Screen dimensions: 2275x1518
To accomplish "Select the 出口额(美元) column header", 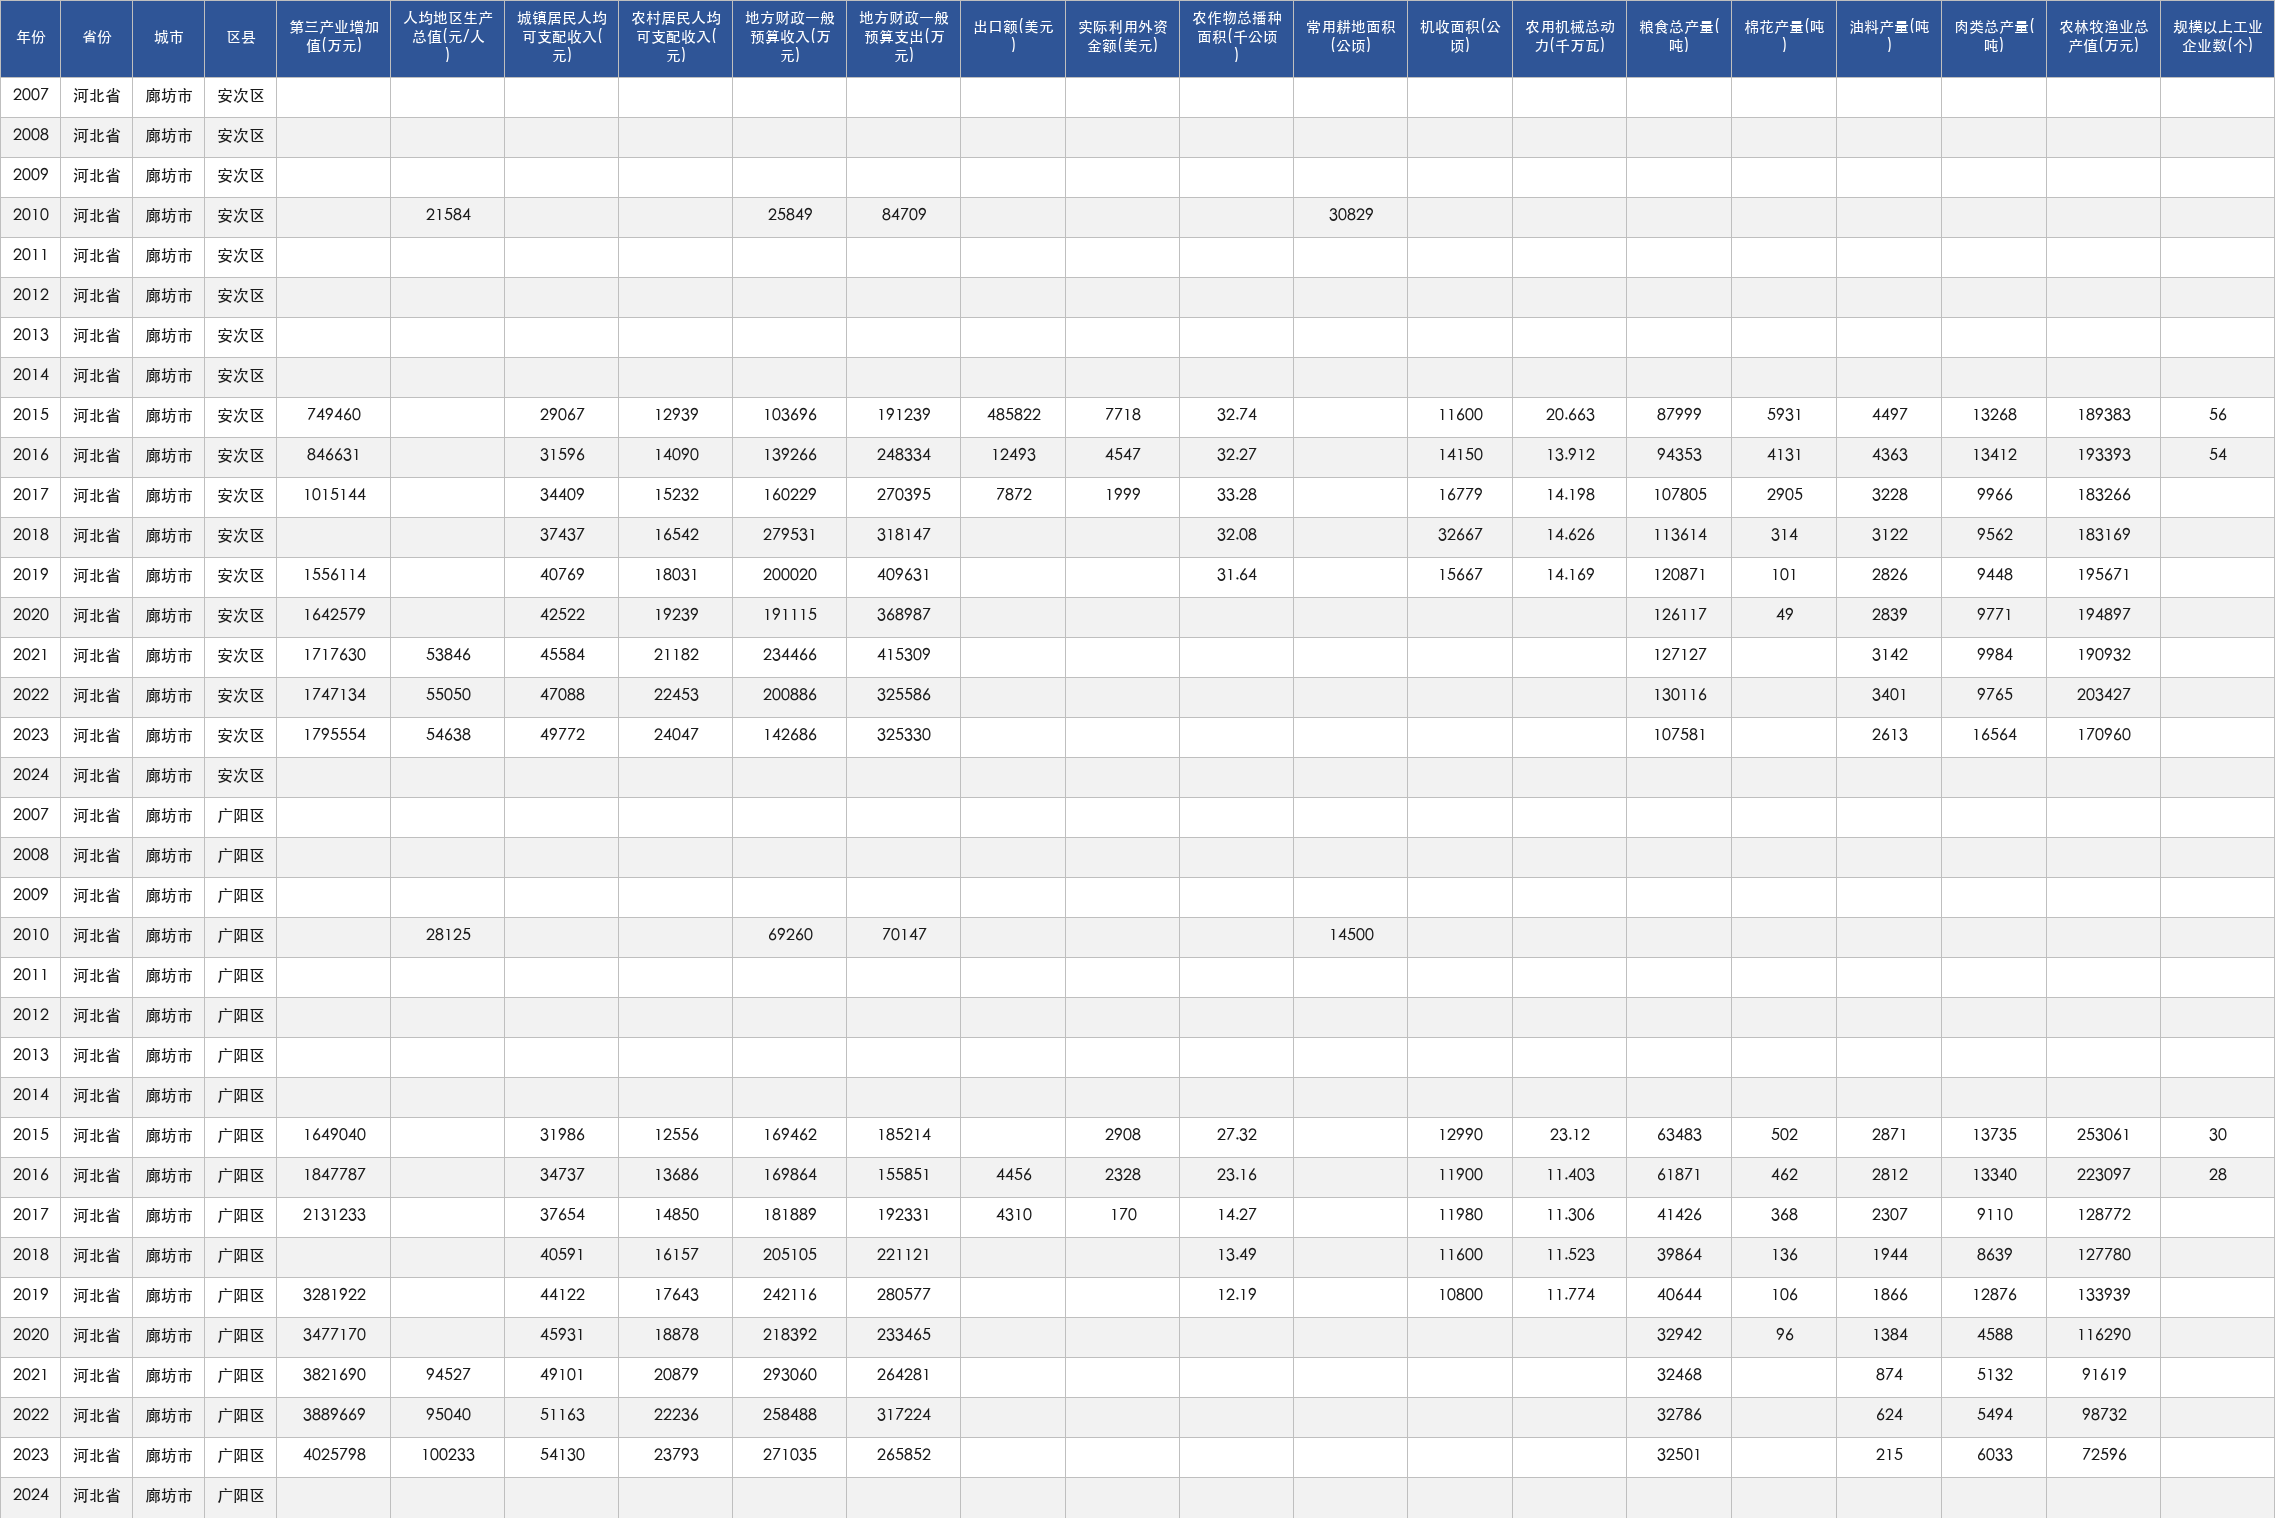I will 1013,38.
